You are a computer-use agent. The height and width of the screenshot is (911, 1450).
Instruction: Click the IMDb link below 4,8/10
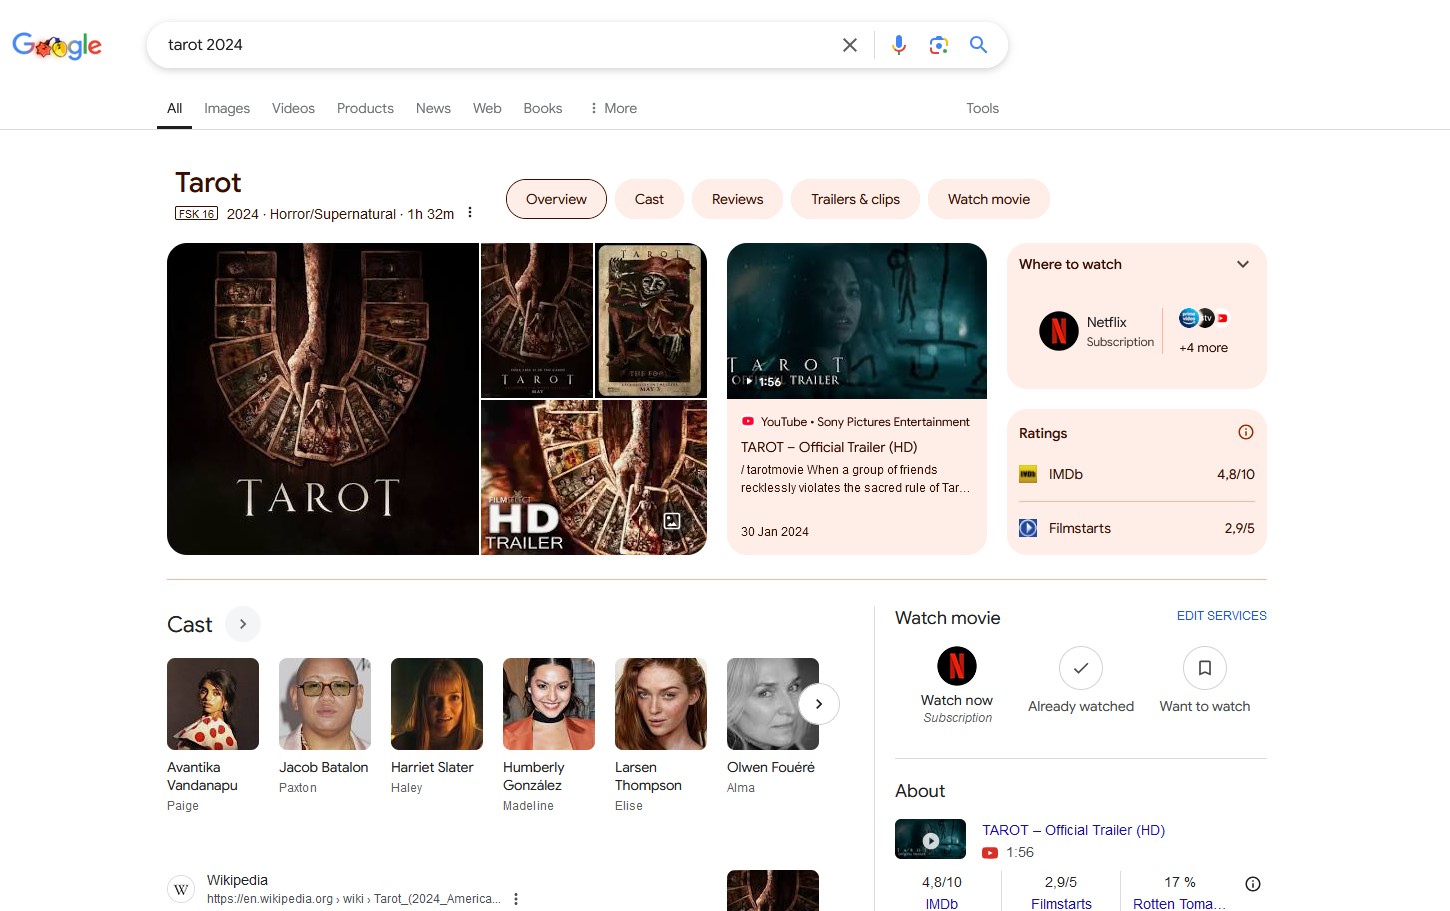[x=942, y=904]
